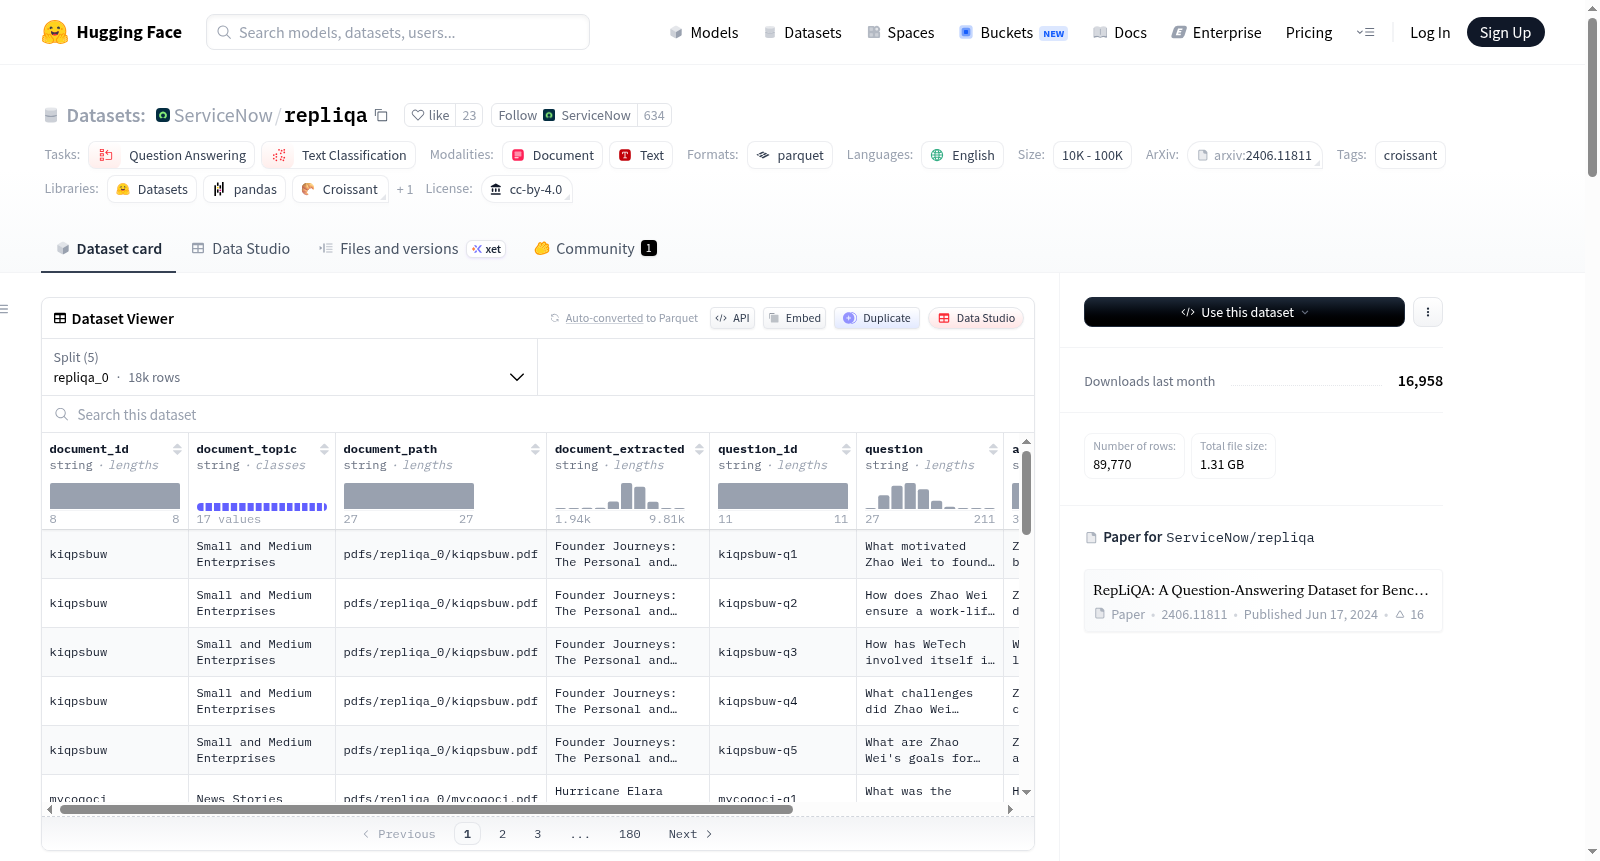
Task: Open the cc-by-4.0 license tag
Action: 526,189
